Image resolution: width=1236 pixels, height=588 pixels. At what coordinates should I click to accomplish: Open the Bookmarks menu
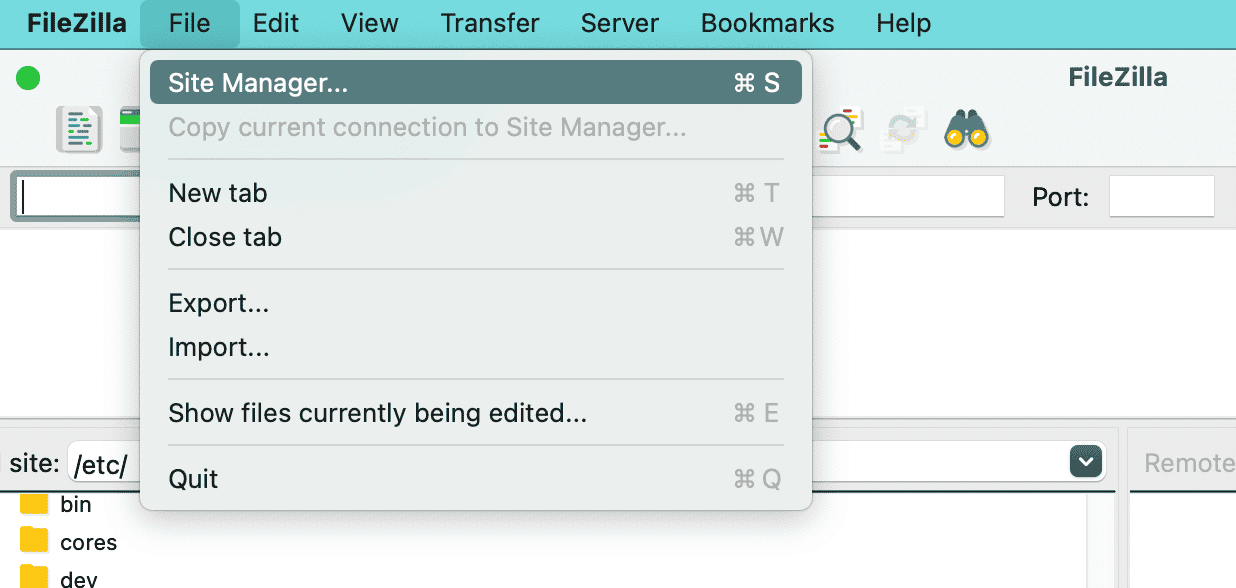(767, 22)
